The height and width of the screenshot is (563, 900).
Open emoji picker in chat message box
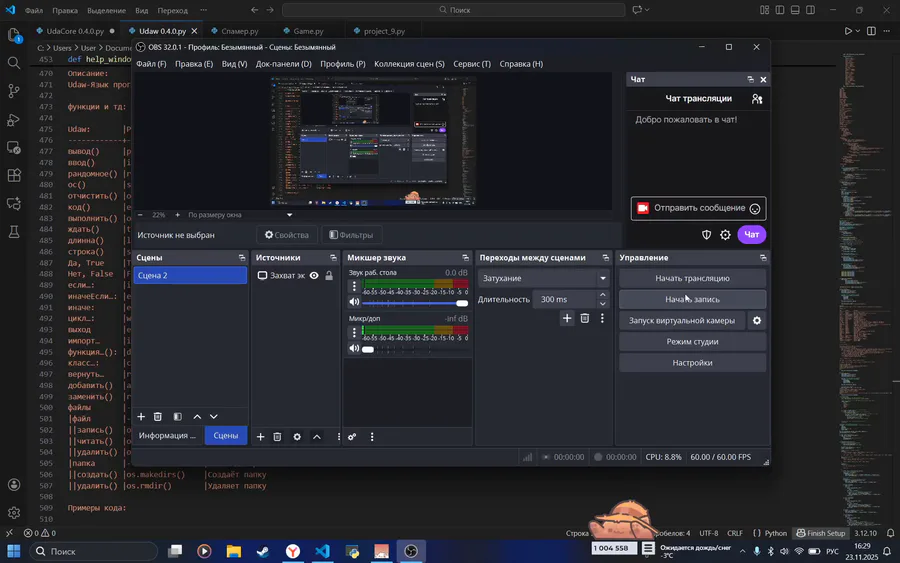click(x=755, y=209)
